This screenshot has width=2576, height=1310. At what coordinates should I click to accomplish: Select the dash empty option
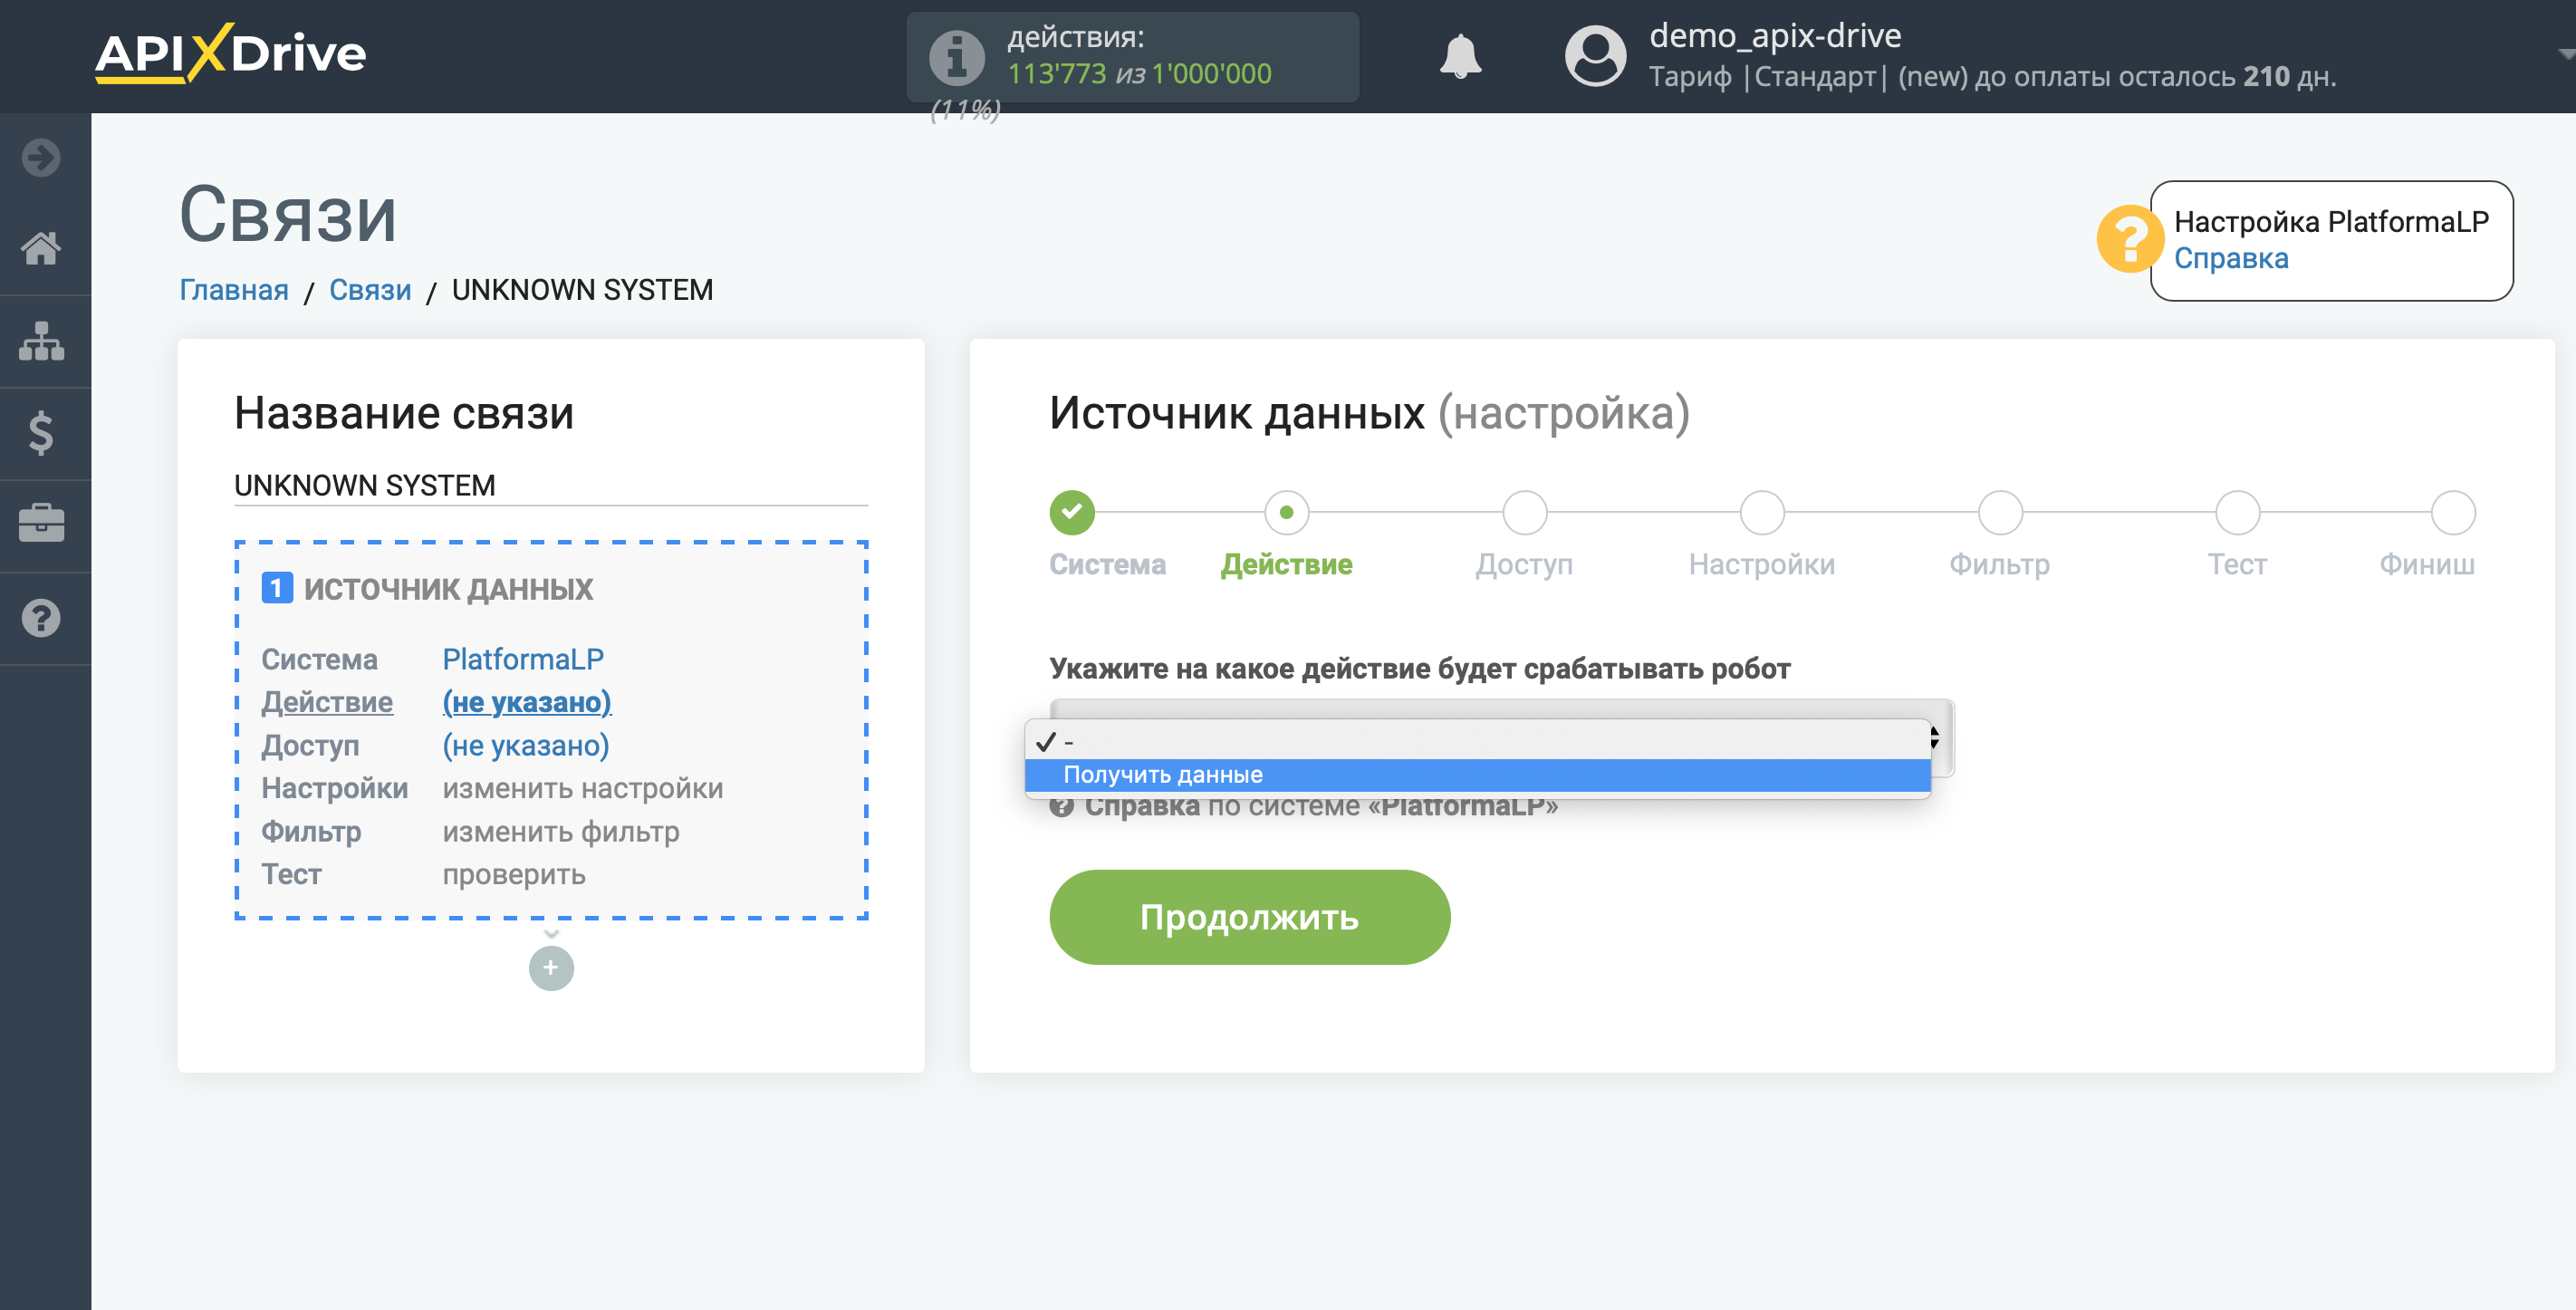pyautogui.click(x=1477, y=741)
